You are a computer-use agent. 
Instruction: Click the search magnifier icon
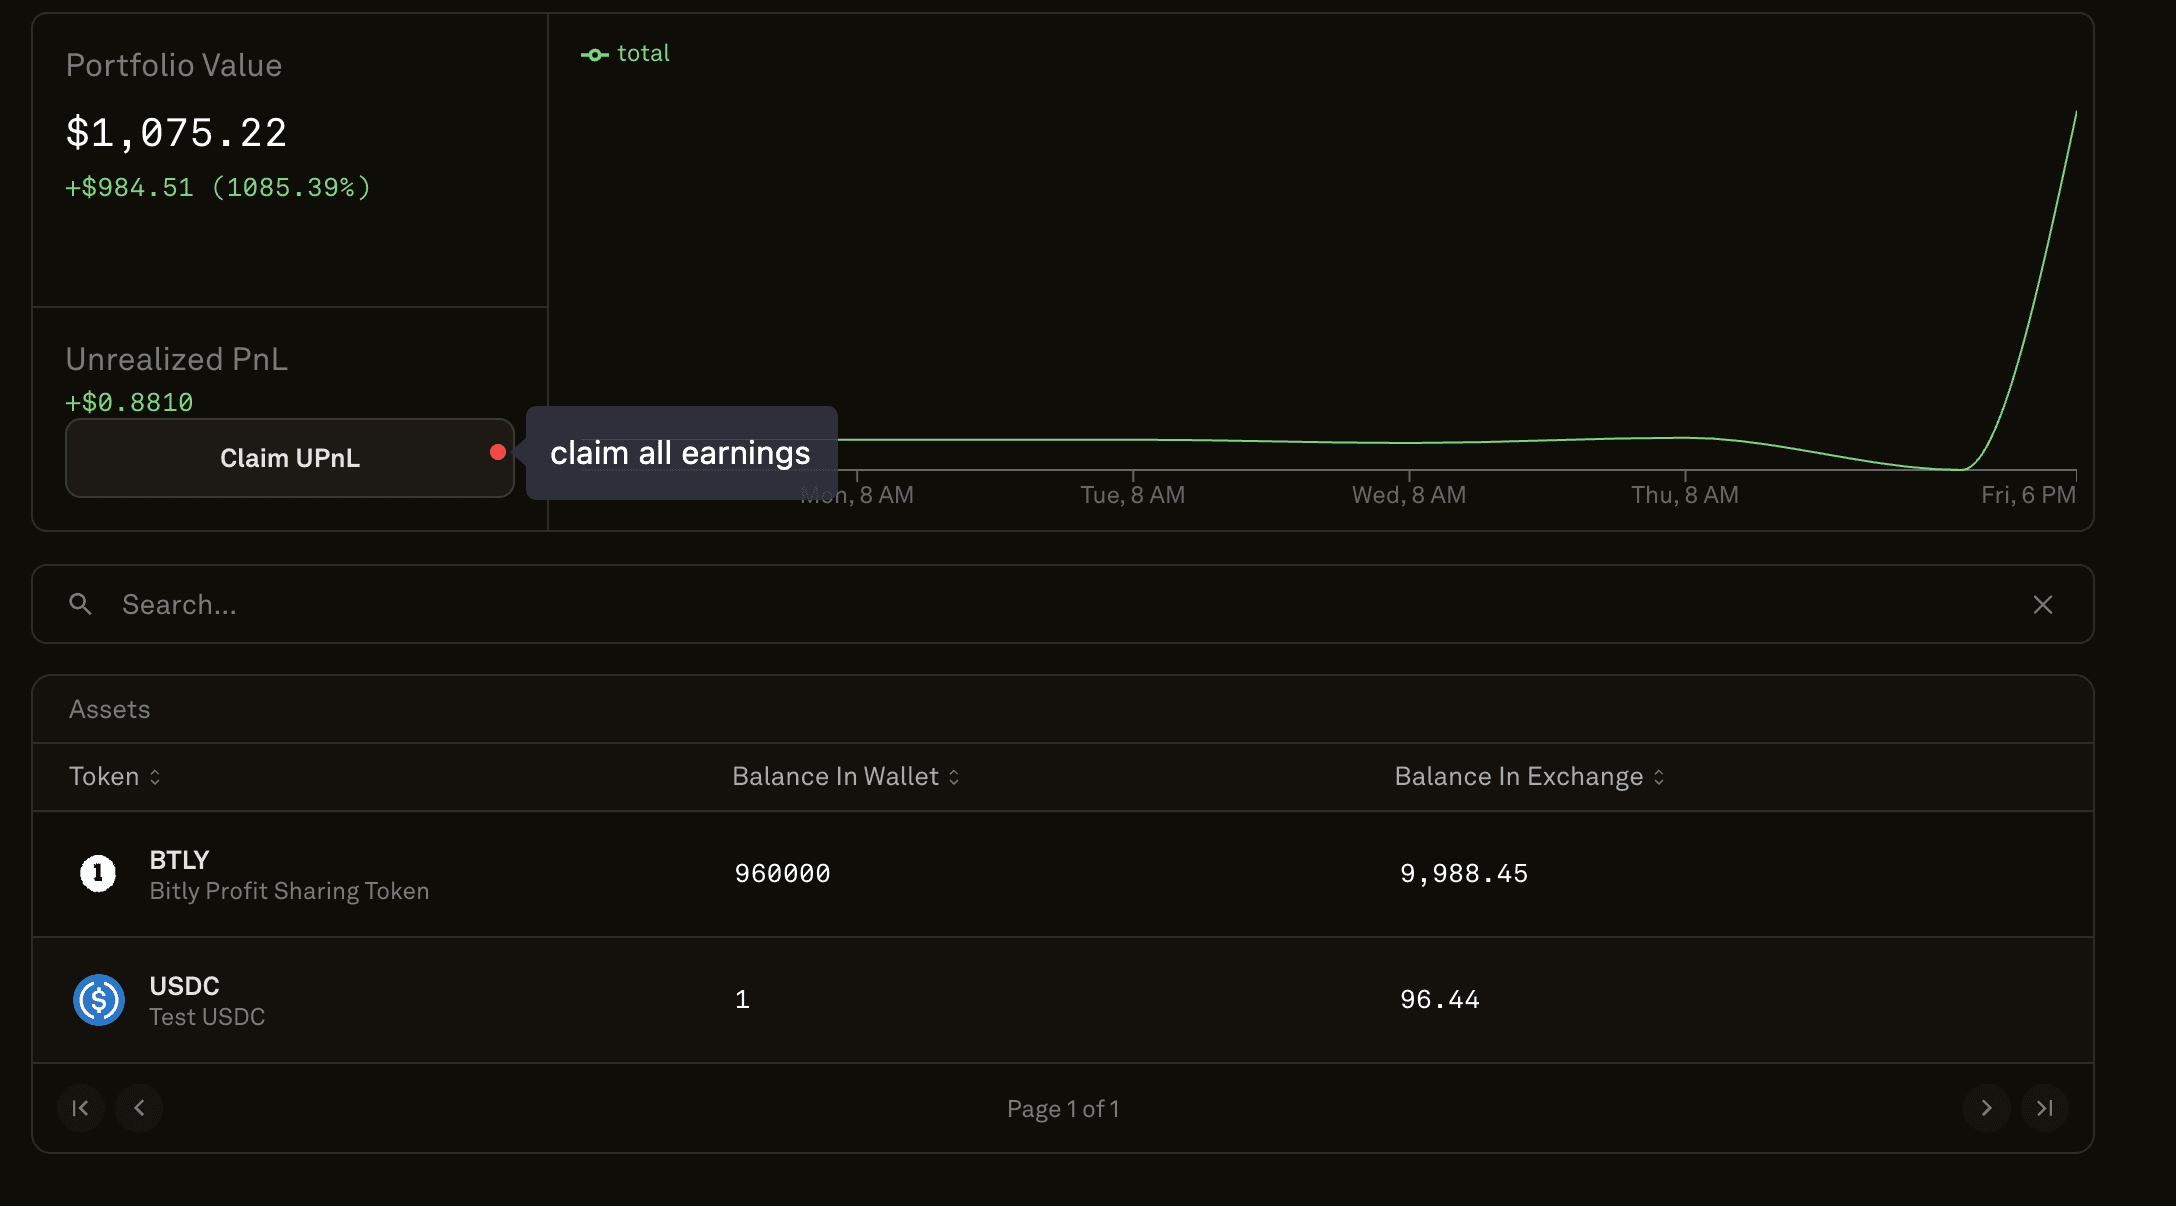80,604
